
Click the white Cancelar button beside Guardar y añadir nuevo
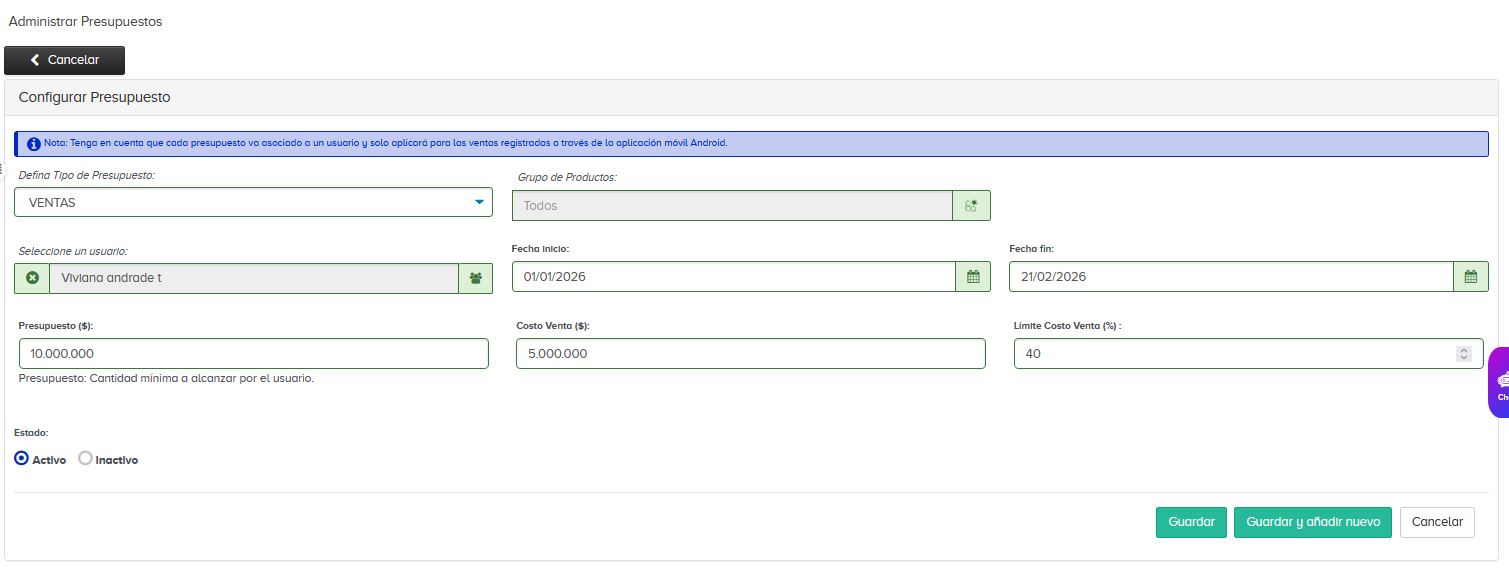(1436, 522)
